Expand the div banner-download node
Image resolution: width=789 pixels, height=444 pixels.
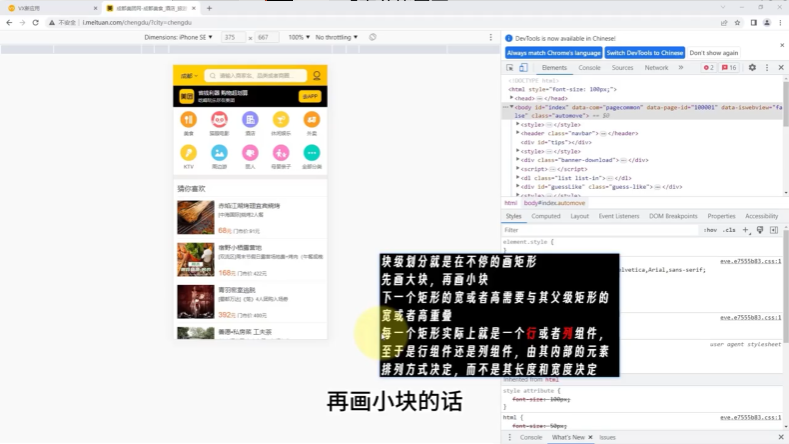pyautogui.click(x=518, y=160)
